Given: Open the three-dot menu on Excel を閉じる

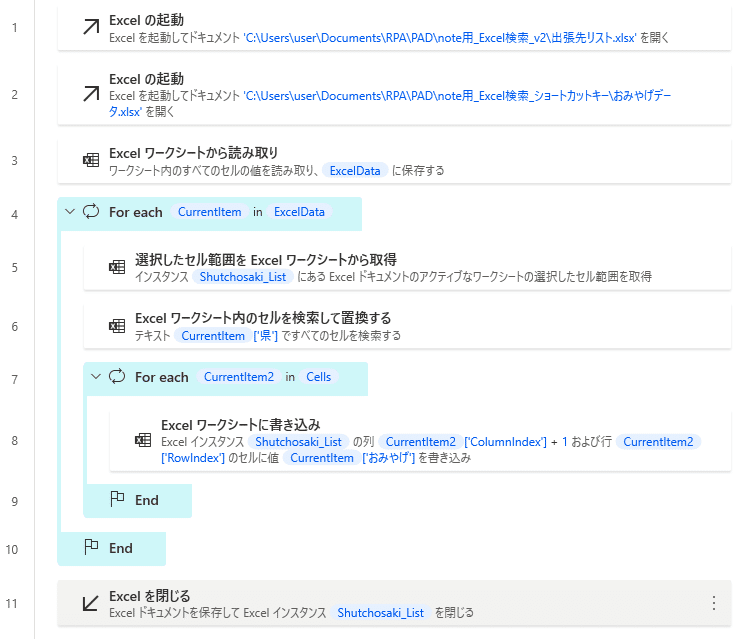Looking at the screenshot, I should (x=714, y=603).
